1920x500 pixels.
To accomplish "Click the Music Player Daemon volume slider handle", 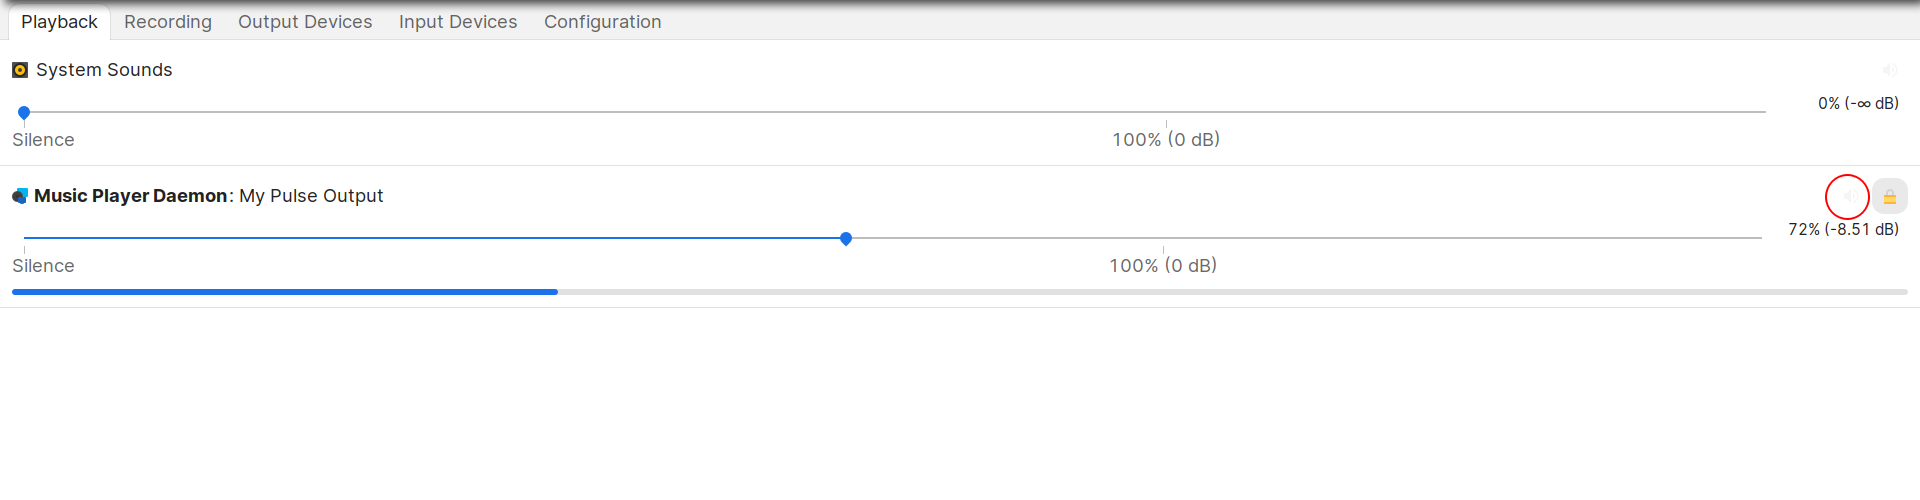I will point(846,239).
